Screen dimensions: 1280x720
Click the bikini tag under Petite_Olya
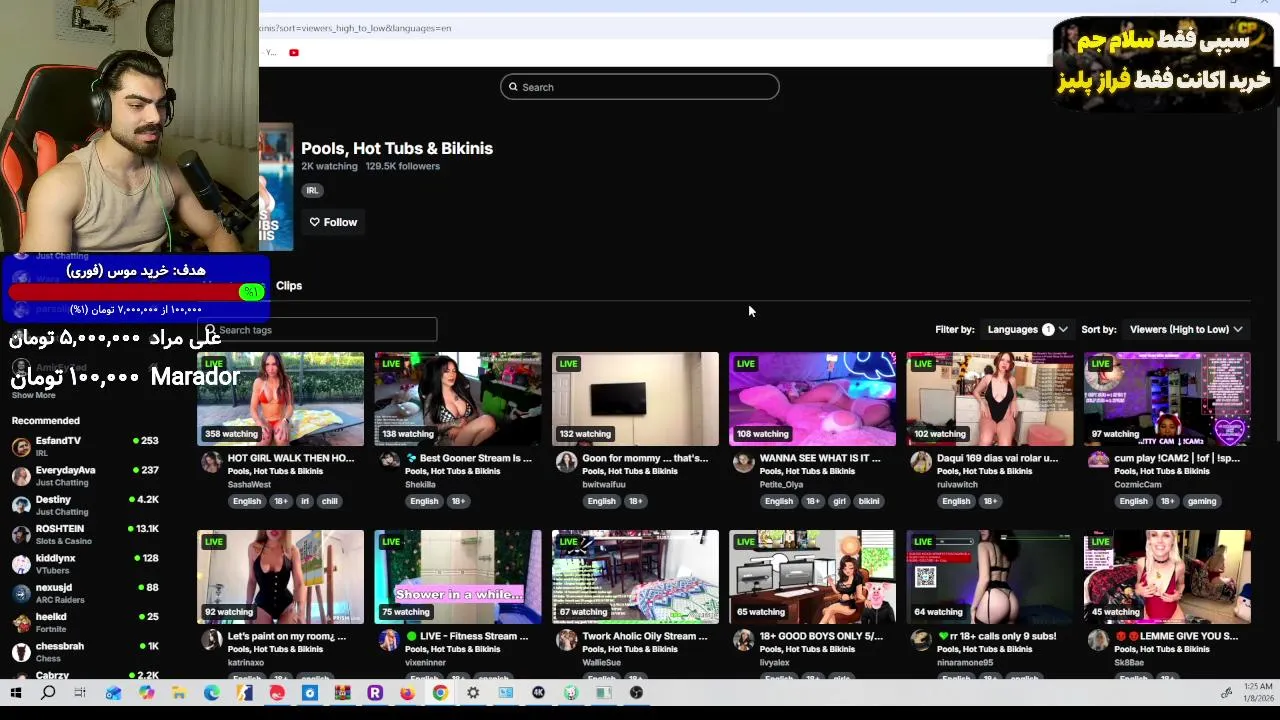868,501
